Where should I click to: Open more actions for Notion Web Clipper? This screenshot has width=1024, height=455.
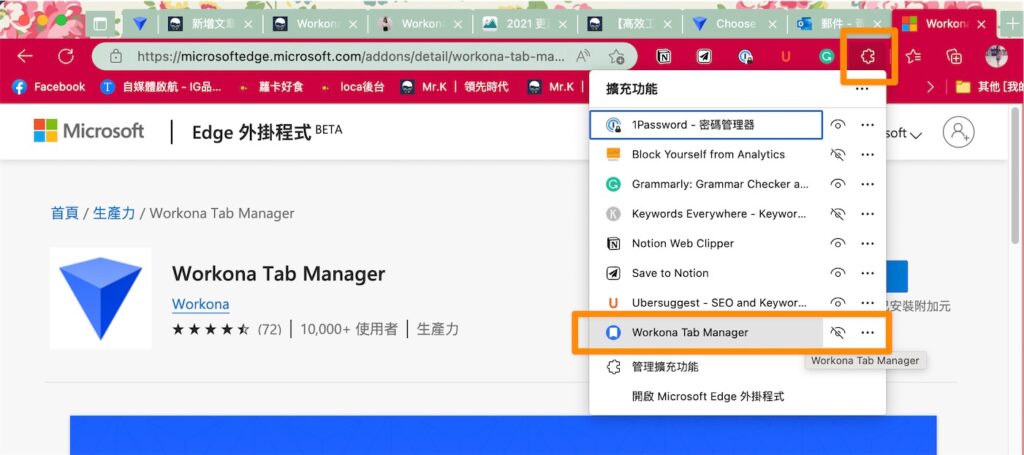click(x=867, y=243)
